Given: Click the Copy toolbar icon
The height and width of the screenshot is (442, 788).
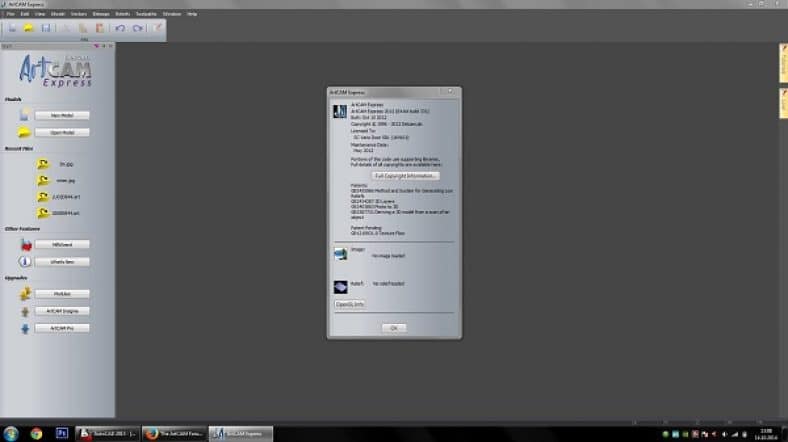Looking at the screenshot, I should click(83, 28).
